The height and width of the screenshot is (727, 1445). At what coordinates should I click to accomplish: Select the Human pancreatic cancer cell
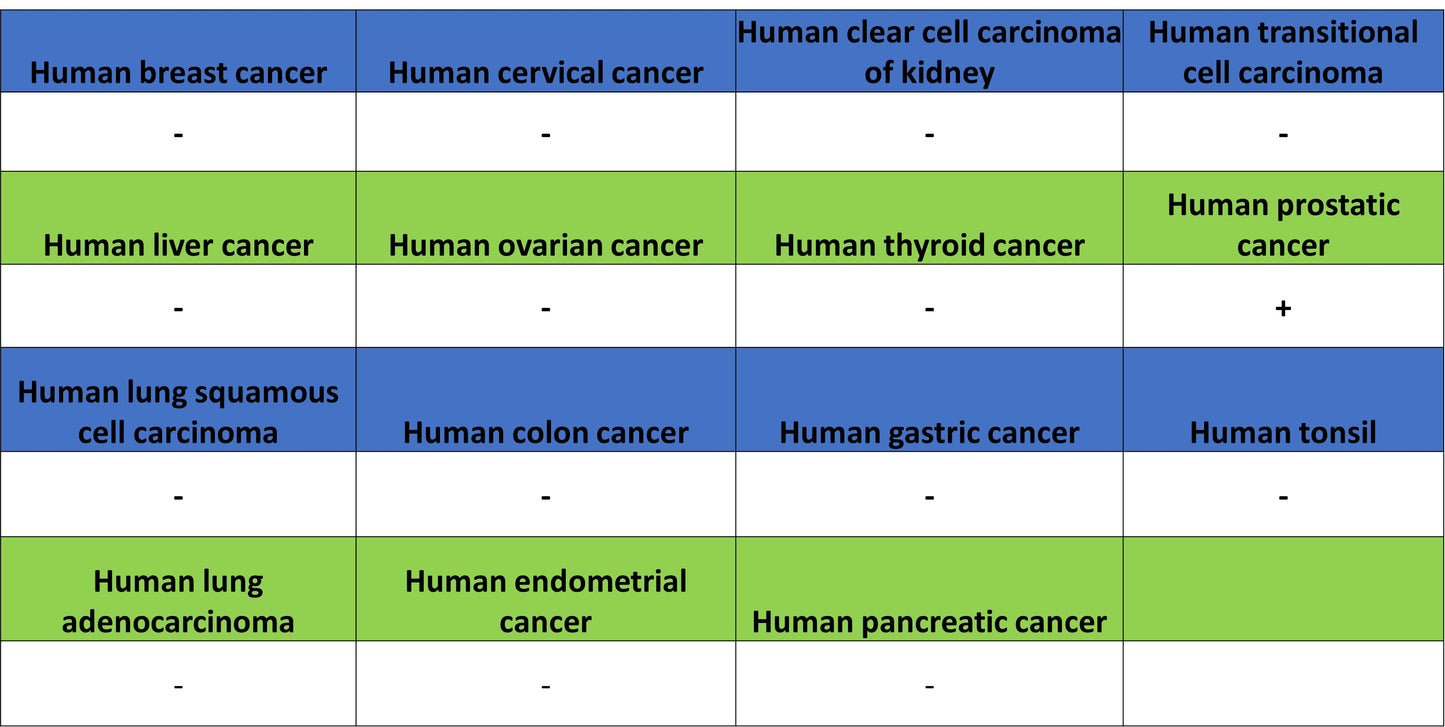coord(929,589)
